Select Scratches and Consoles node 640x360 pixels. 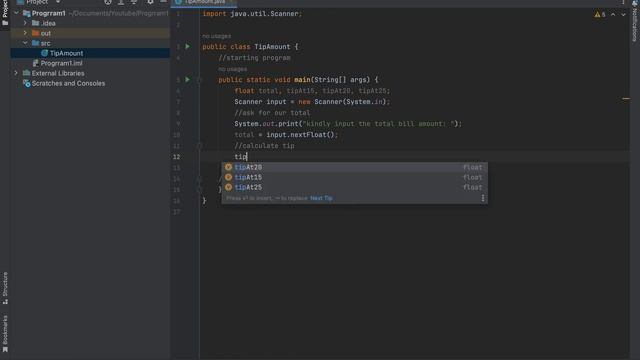tap(68, 83)
